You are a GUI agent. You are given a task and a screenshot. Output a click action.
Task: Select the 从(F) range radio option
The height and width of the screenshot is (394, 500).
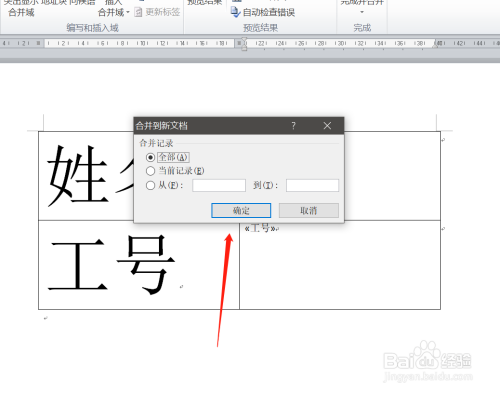pyautogui.click(x=150, y=185)
